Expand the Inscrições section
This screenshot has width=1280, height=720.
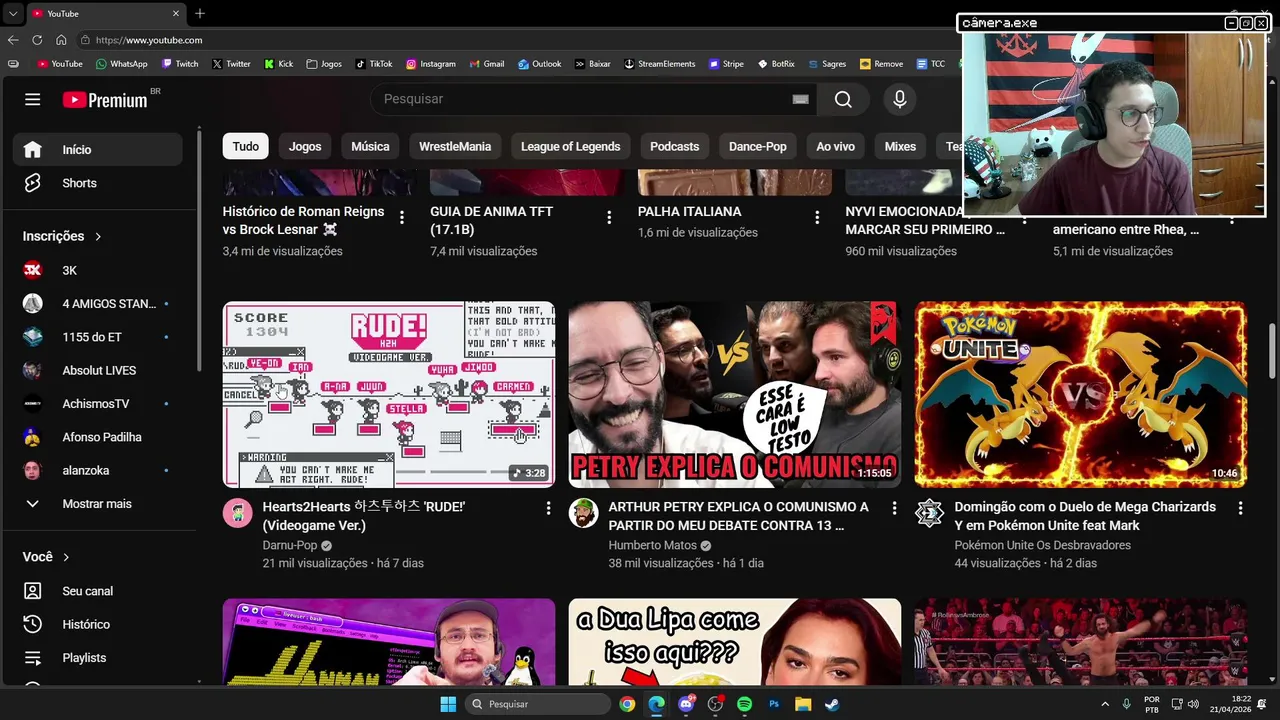(x=62, y=236)
